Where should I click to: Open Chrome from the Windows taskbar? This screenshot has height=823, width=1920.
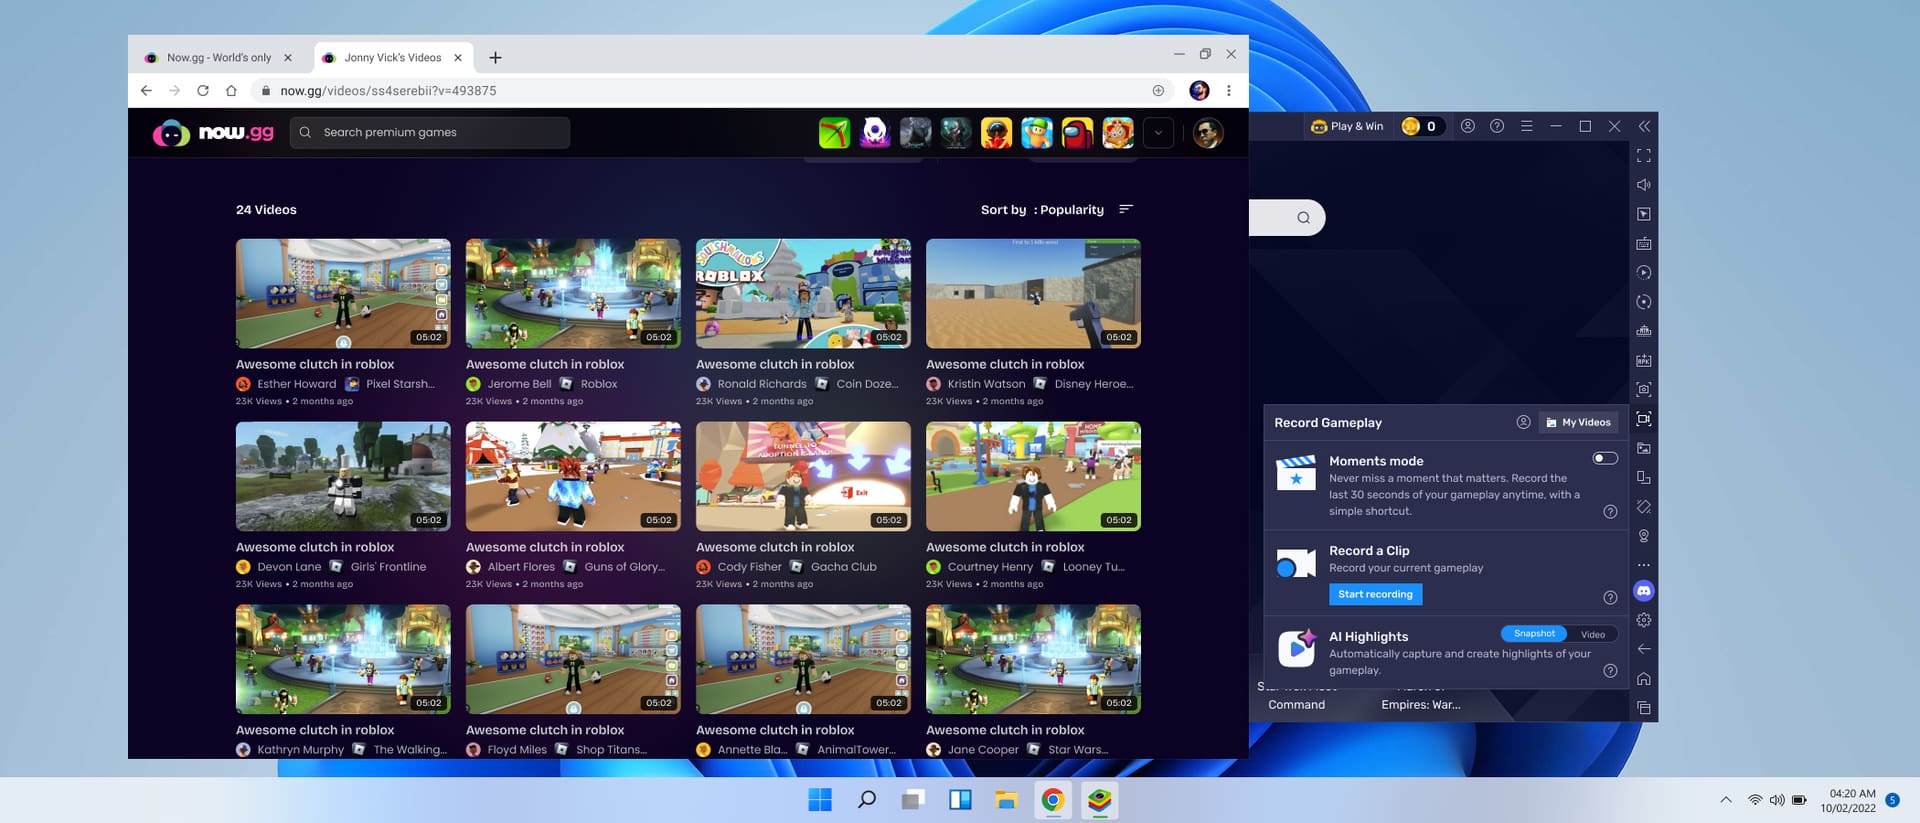click(x=1053, y=800)
